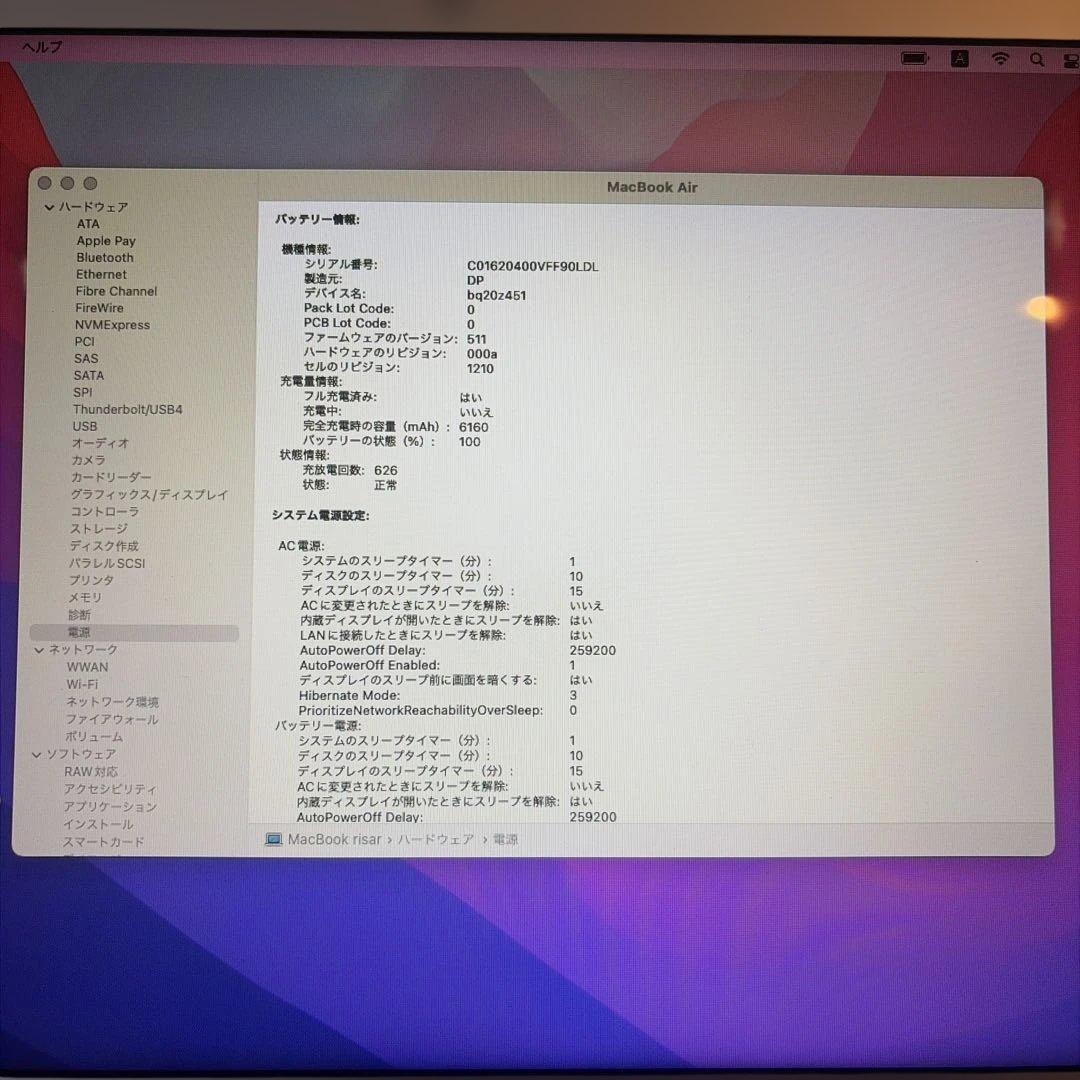Viewport: 1080px width, 1080px height.
Task: Open the ヘルプ menu
Action: (41, 47)
